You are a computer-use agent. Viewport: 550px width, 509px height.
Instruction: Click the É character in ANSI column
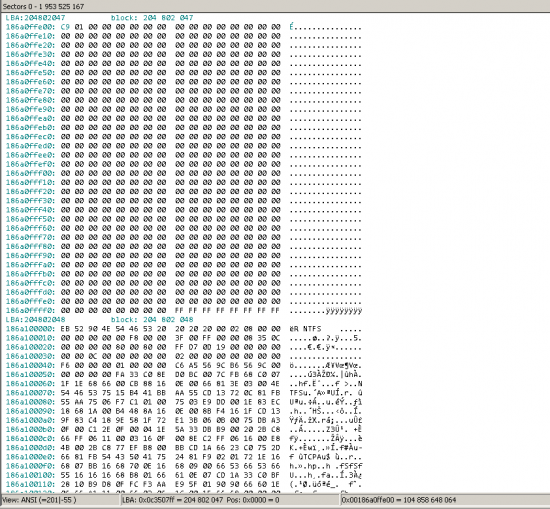pos(291,27)
